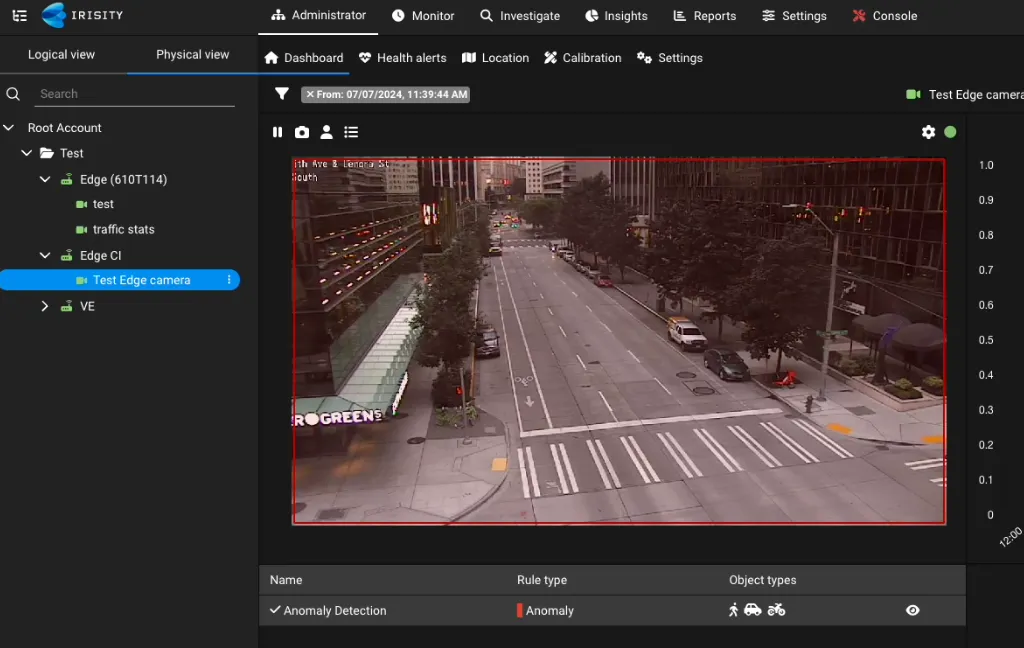
Task: Toggle visibility of Anomaly Detection rule
Action: 912,610
